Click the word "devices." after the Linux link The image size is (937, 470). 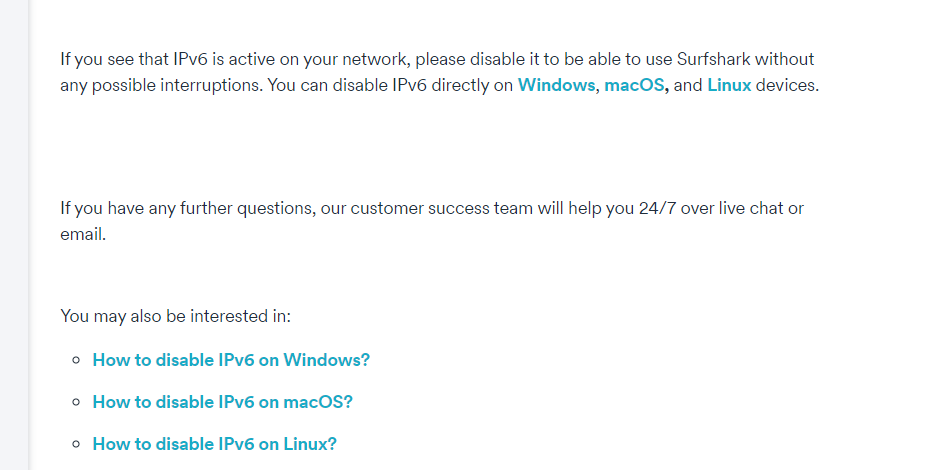(787, 85)
